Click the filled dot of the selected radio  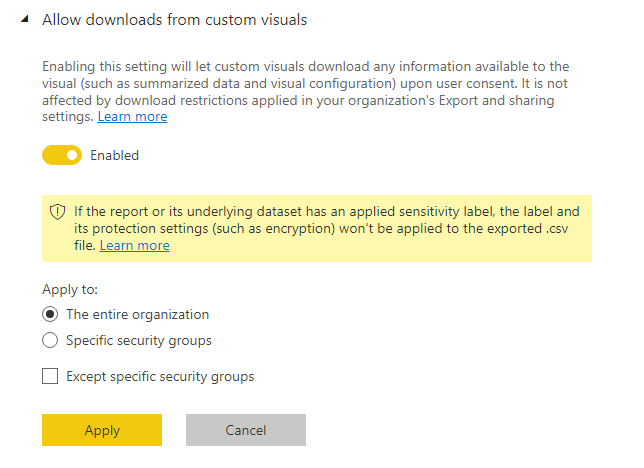[x=50, y=314]
